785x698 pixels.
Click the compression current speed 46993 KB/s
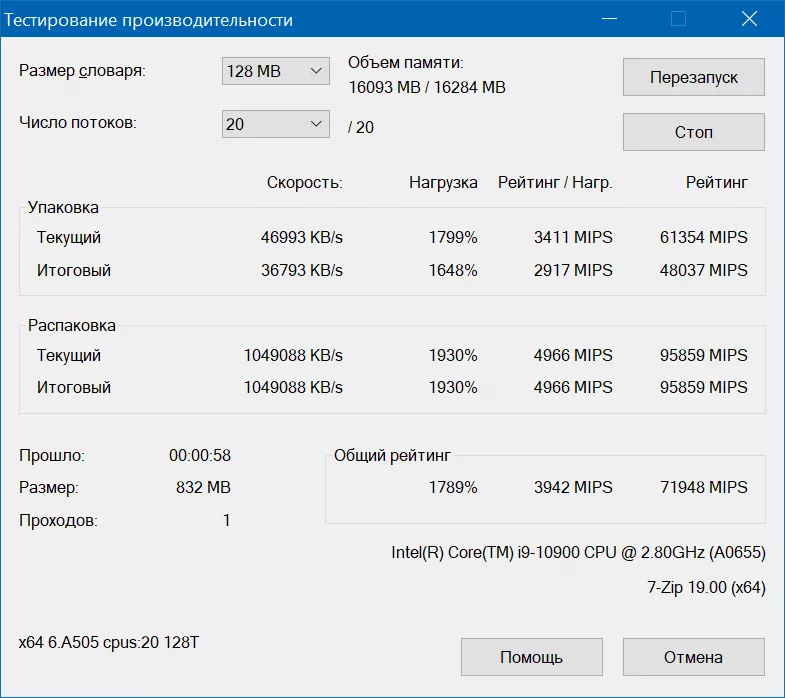(301, 237)
